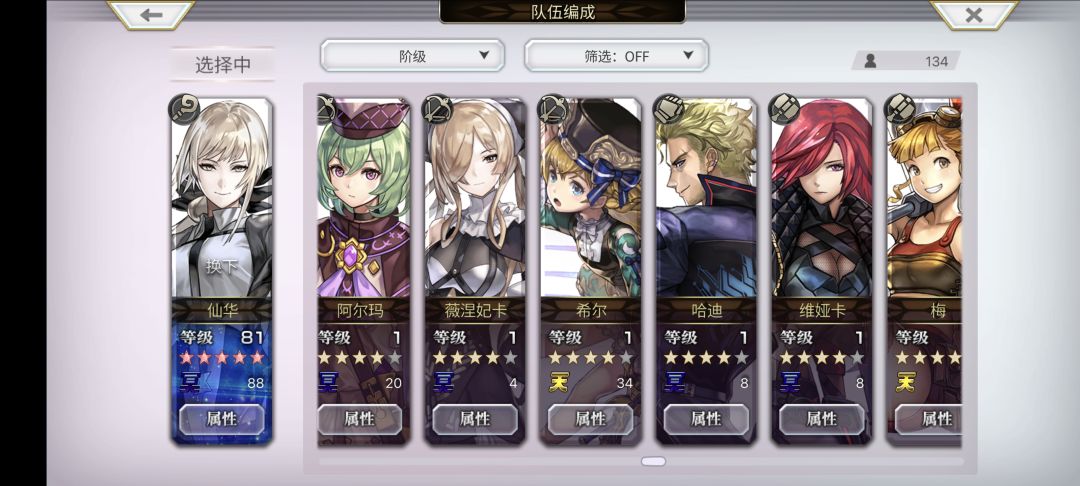View 属性 of 维娅卡
This screenshot has height=486, width=1080.
click(822, 419)
